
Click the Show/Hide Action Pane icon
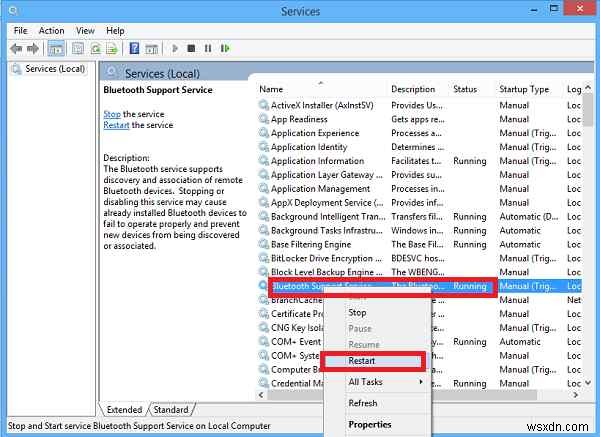click(152, 49)
